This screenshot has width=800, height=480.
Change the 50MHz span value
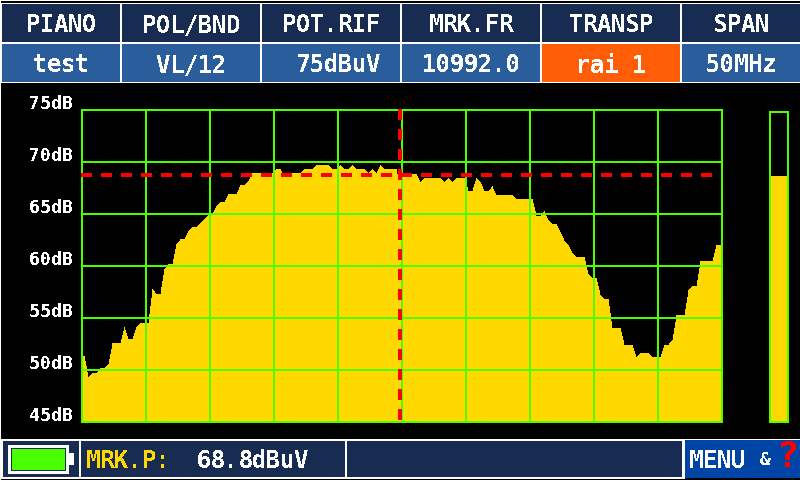coord(741,63)
